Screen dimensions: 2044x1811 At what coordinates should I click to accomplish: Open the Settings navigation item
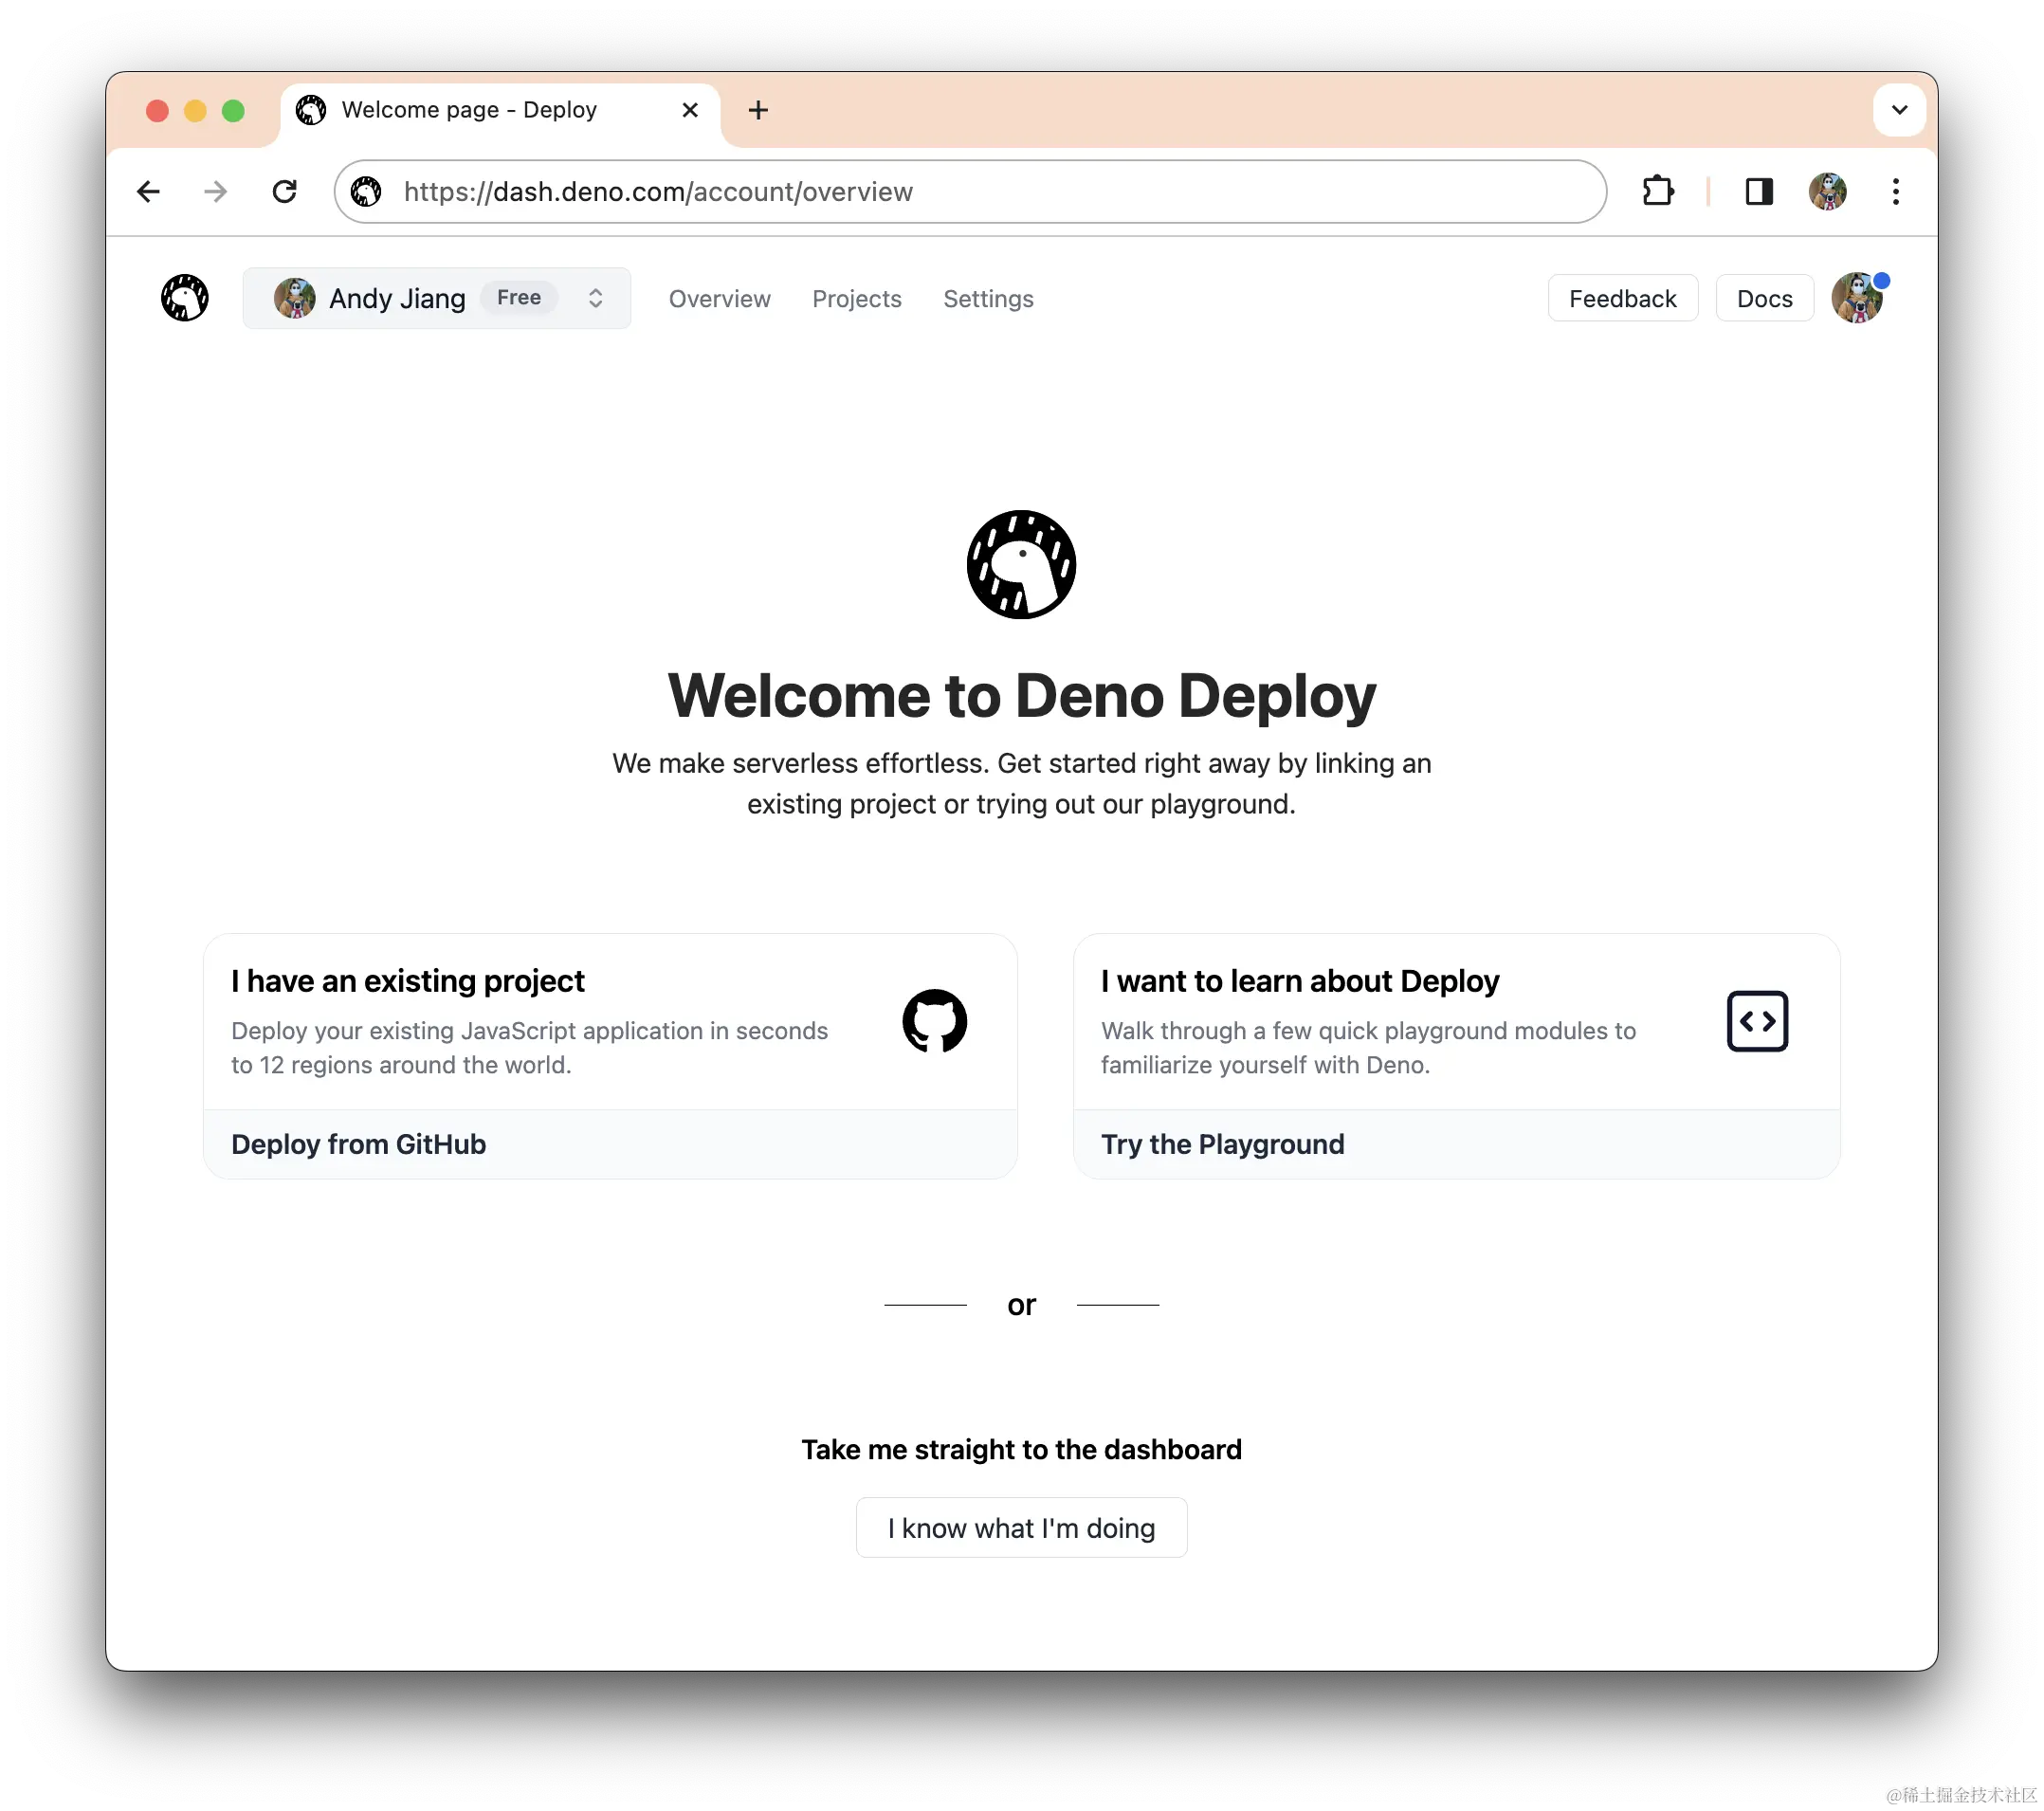coord(988,298)
